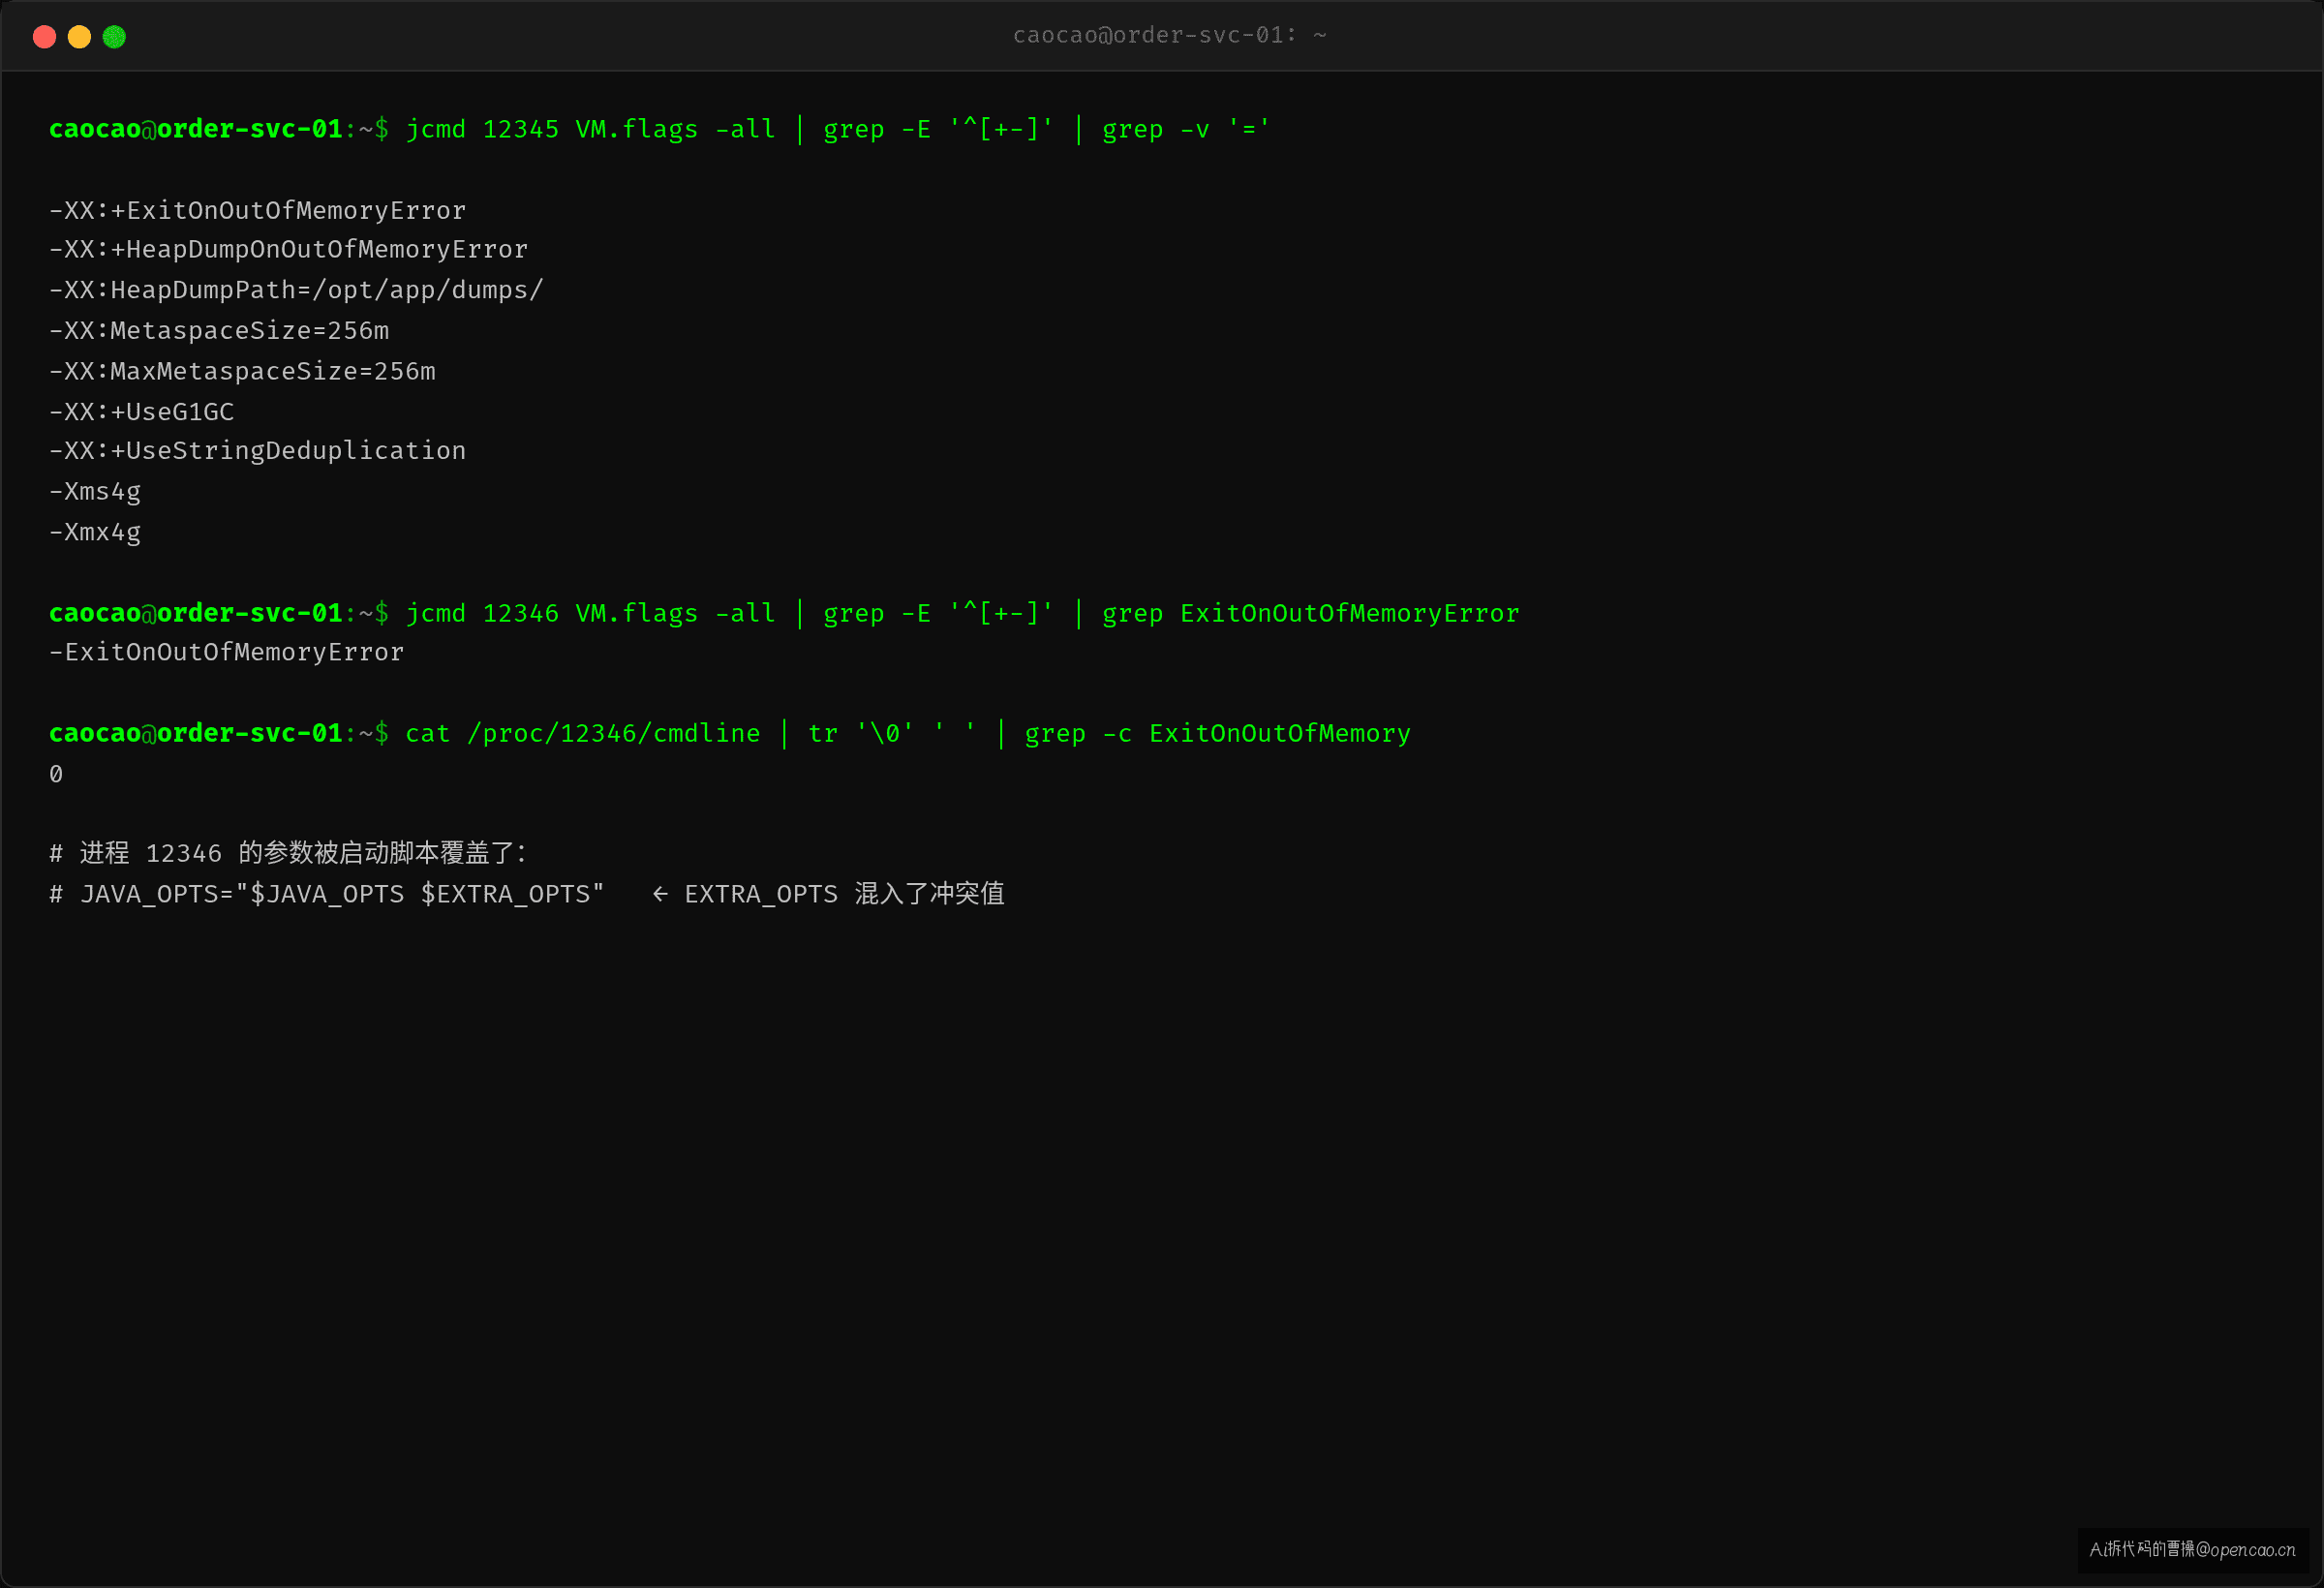Click the jcmd 12346 command line
This screenshot has width=2324, height=1588.
point(784,613)
